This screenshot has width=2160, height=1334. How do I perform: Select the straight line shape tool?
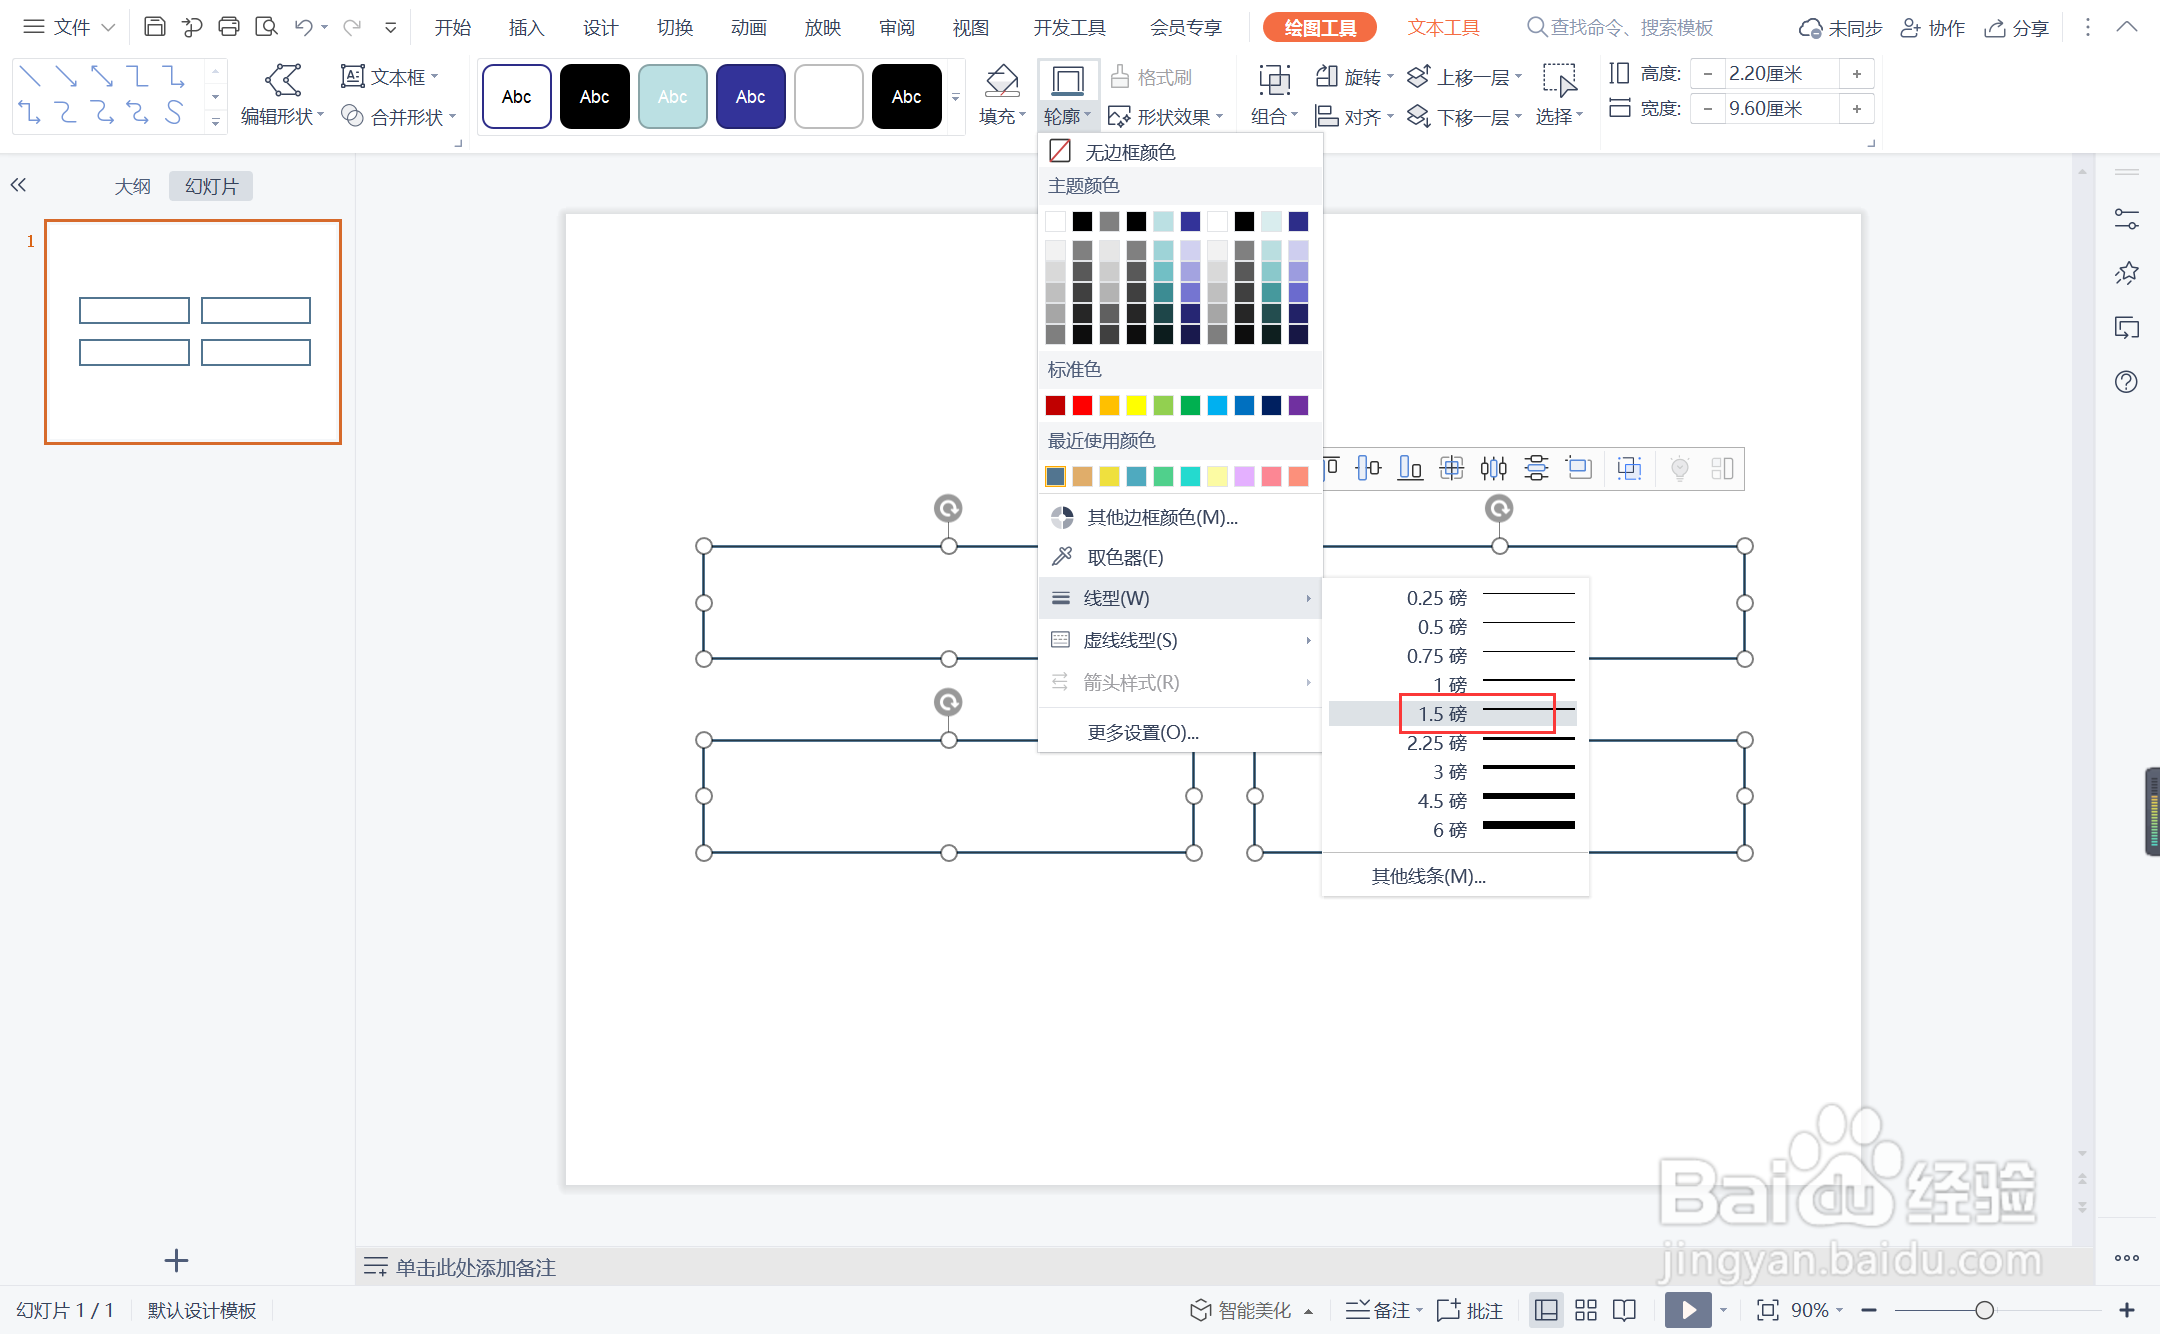[30, 76]
